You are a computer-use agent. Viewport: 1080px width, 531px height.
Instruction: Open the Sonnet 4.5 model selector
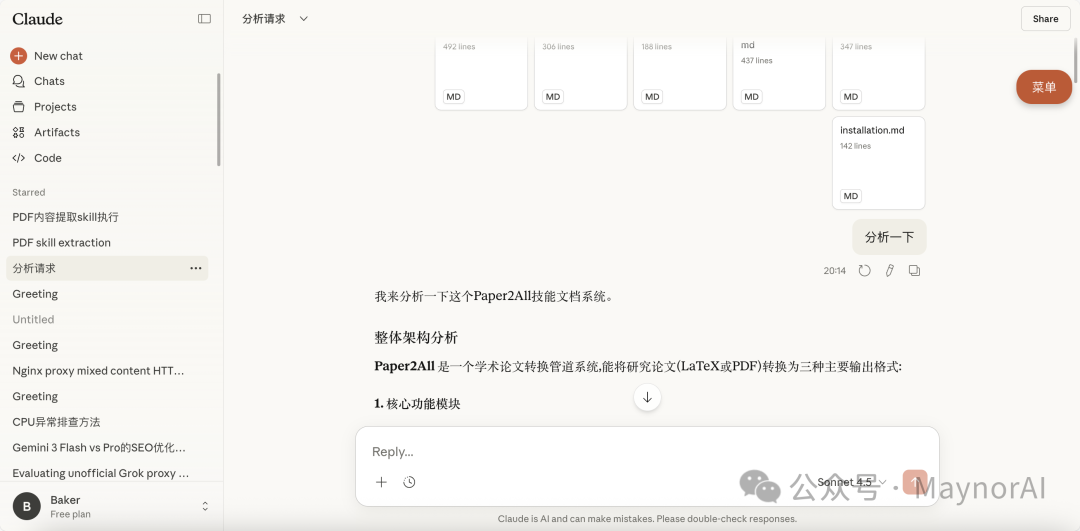[x=851, y=482]
